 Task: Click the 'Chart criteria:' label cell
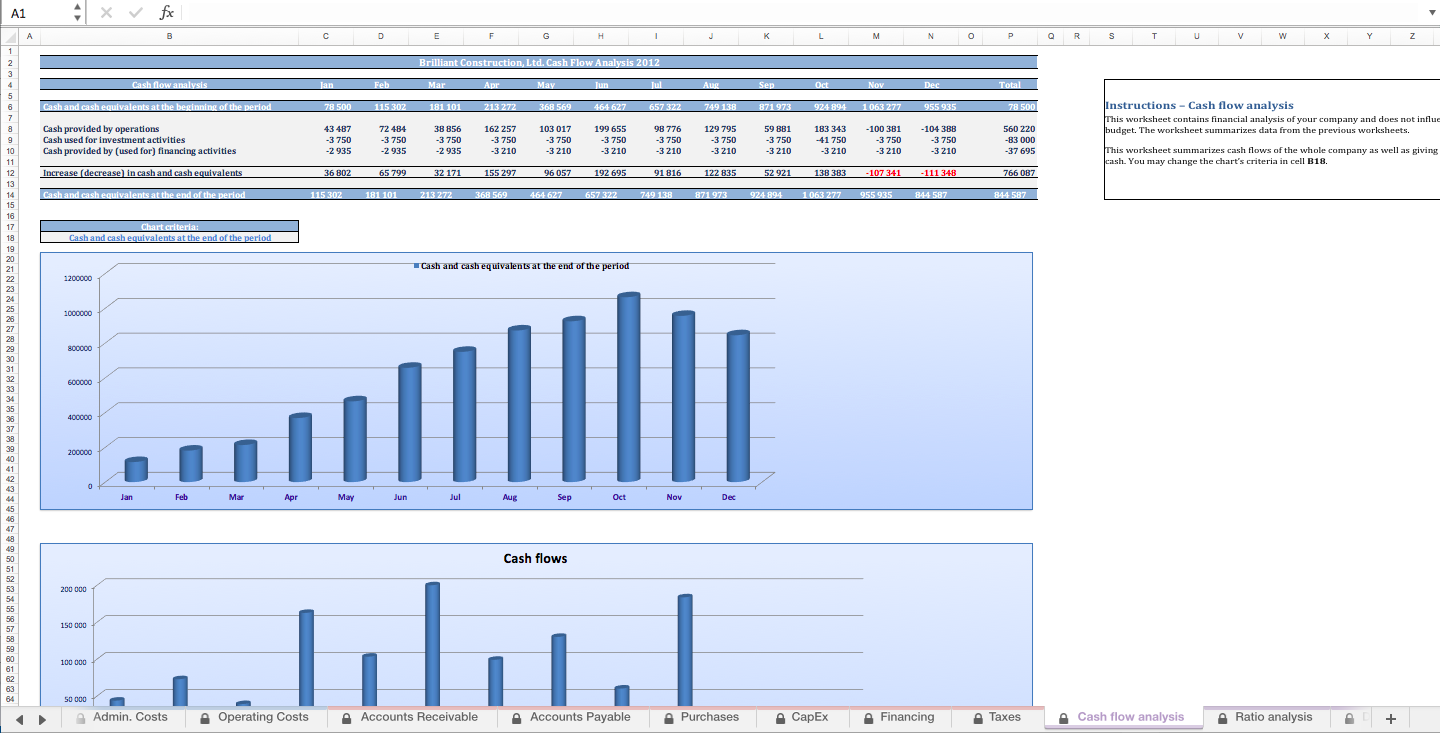(170, 227)
